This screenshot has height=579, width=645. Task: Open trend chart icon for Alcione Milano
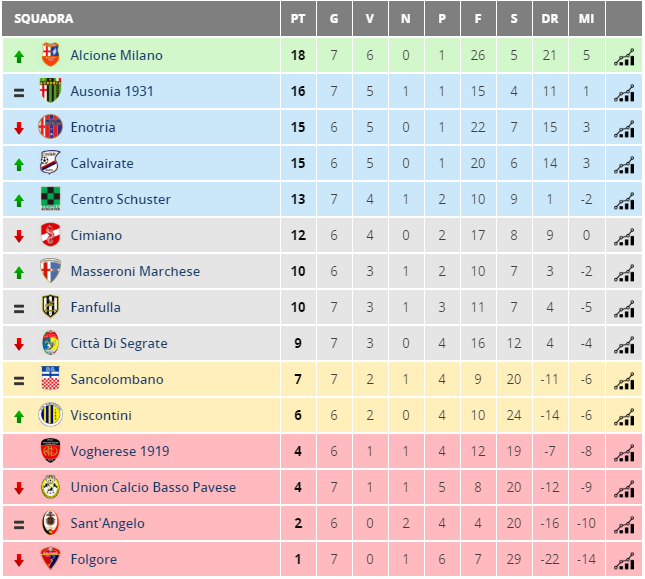[624, 57]
